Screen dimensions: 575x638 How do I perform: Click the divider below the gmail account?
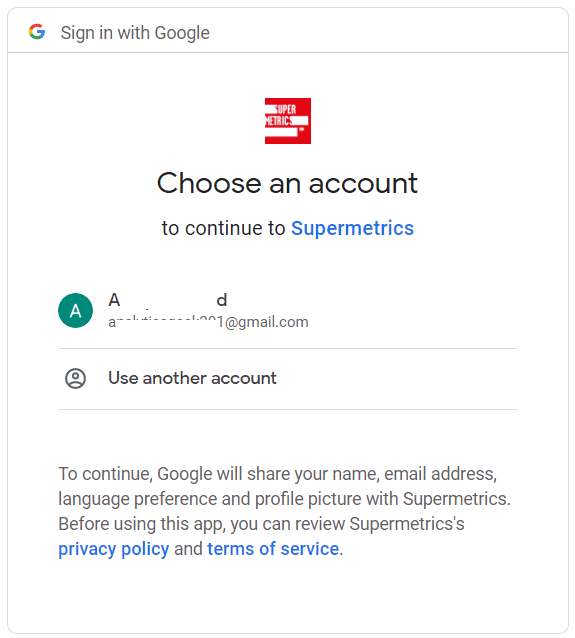pyautogui.click(x=288, y=348)
